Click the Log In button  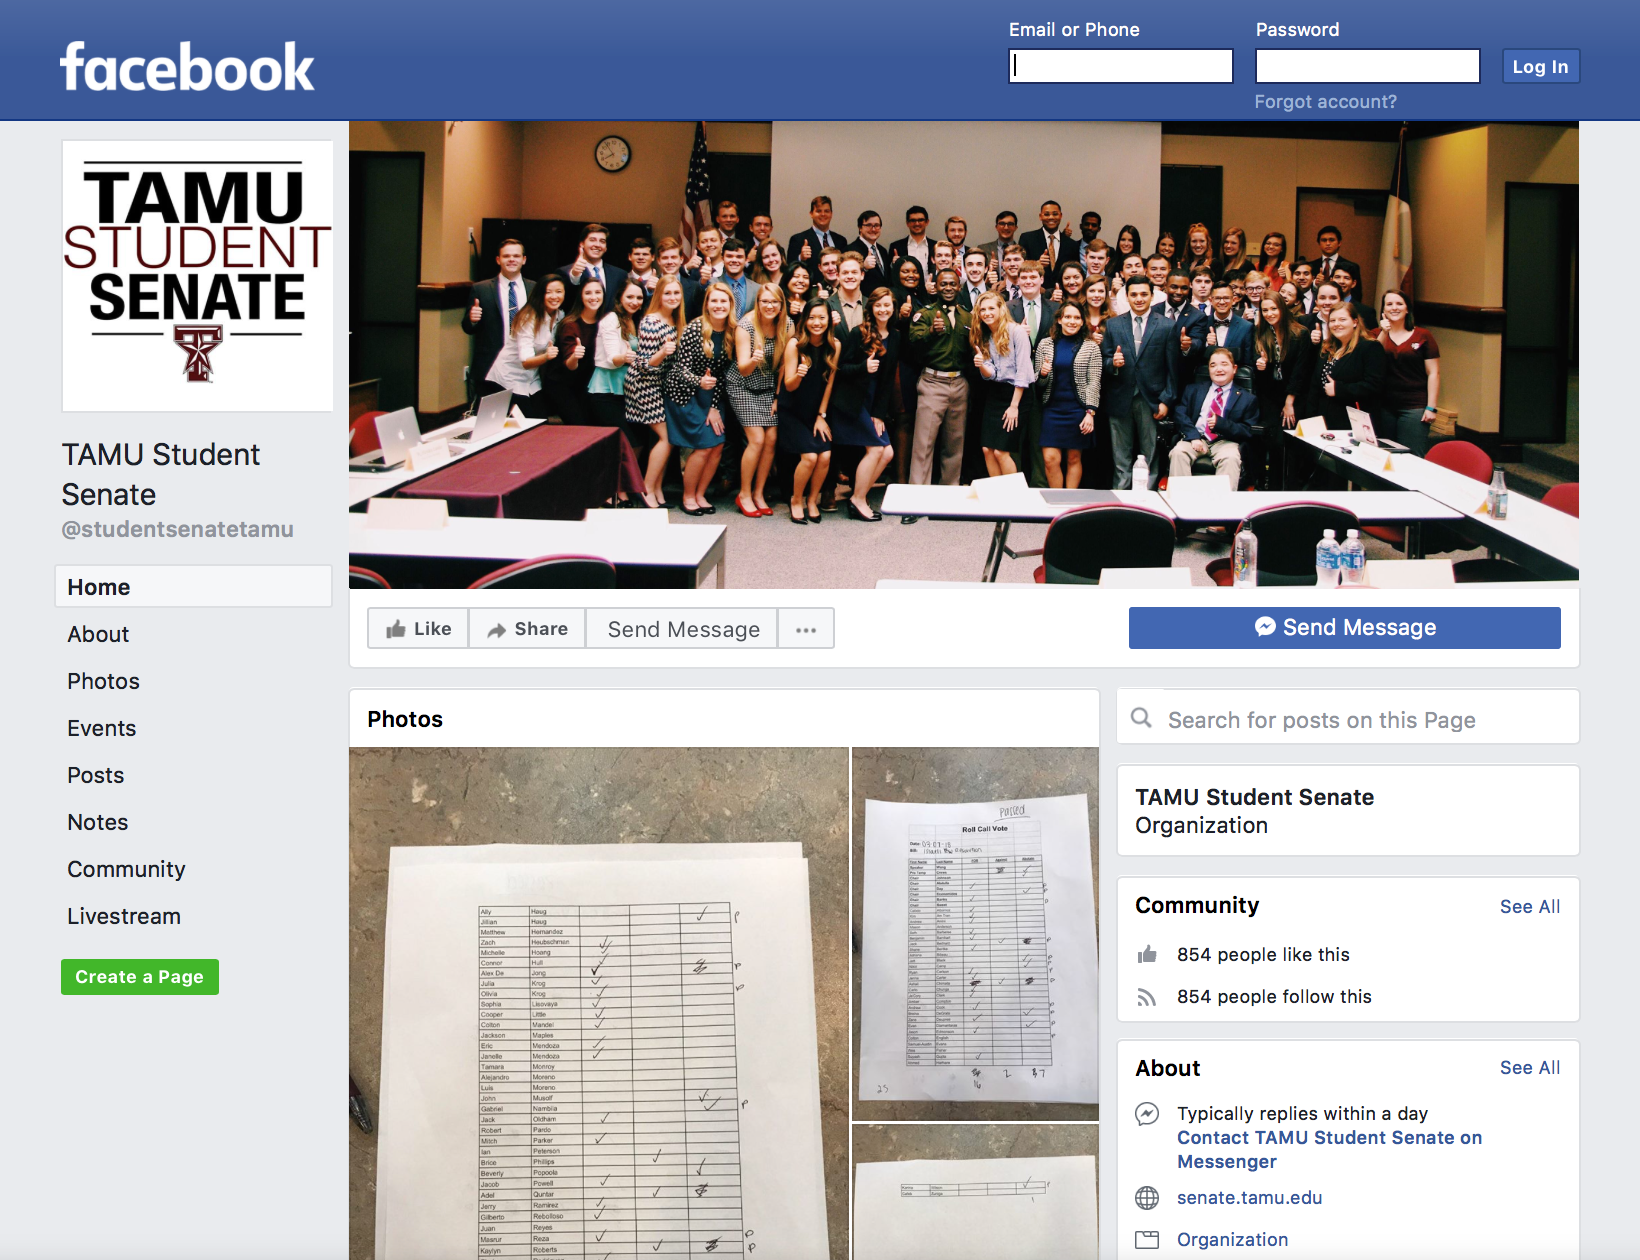(1541, 66)
